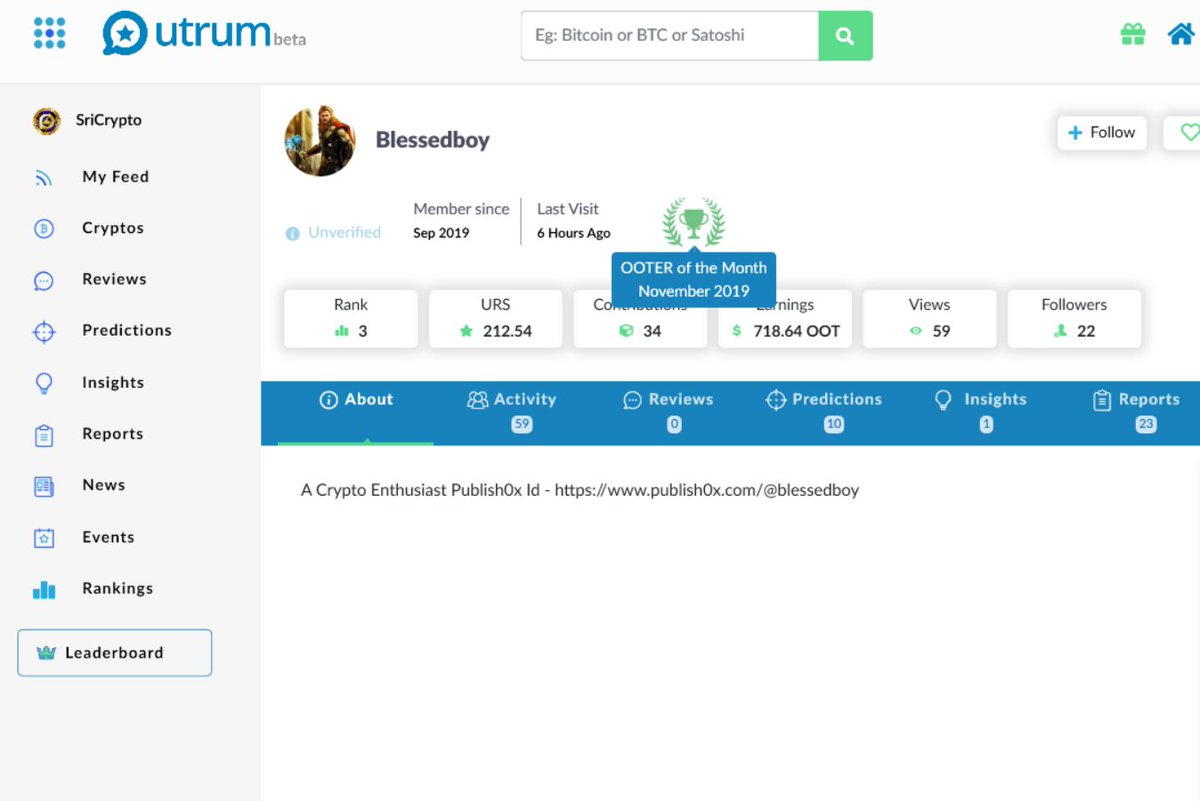Click the URS star icon
Screen dimensions: 1200x801
466,331
